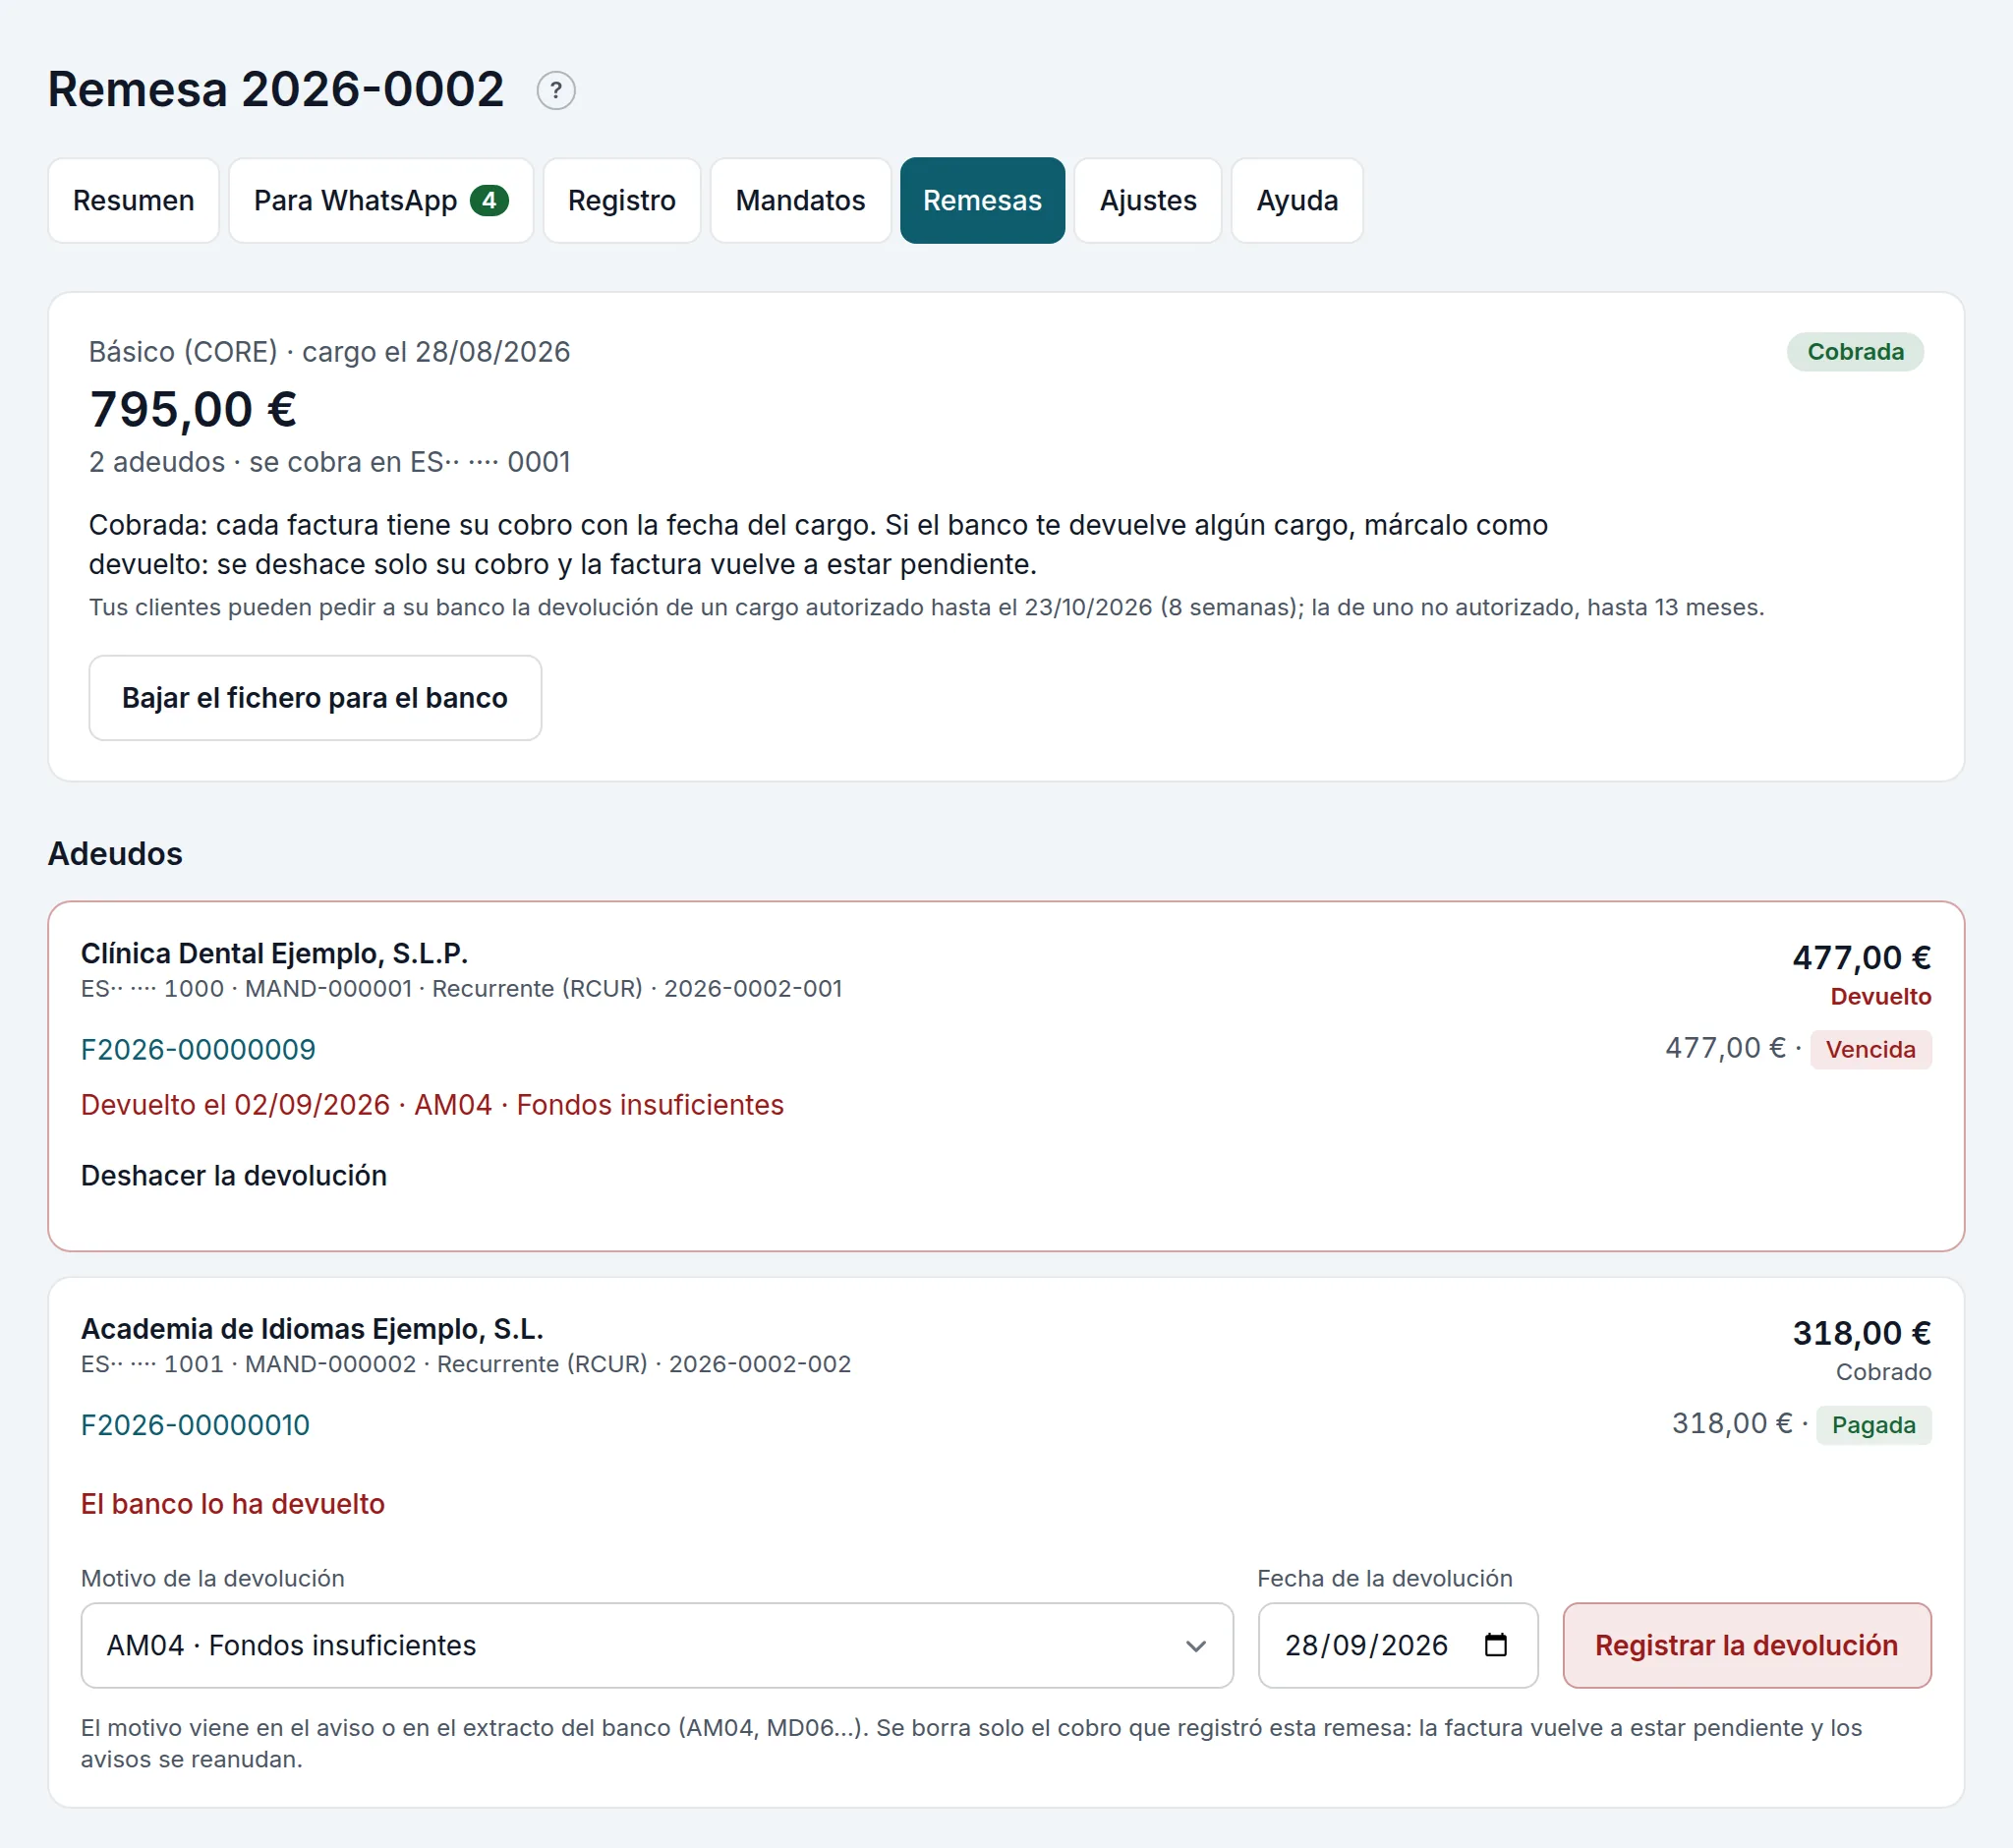The image size is (2013, 1848).
Task: Click Clínica Dental Ejemplo, S.L.P. name
Action: [274, 954]
